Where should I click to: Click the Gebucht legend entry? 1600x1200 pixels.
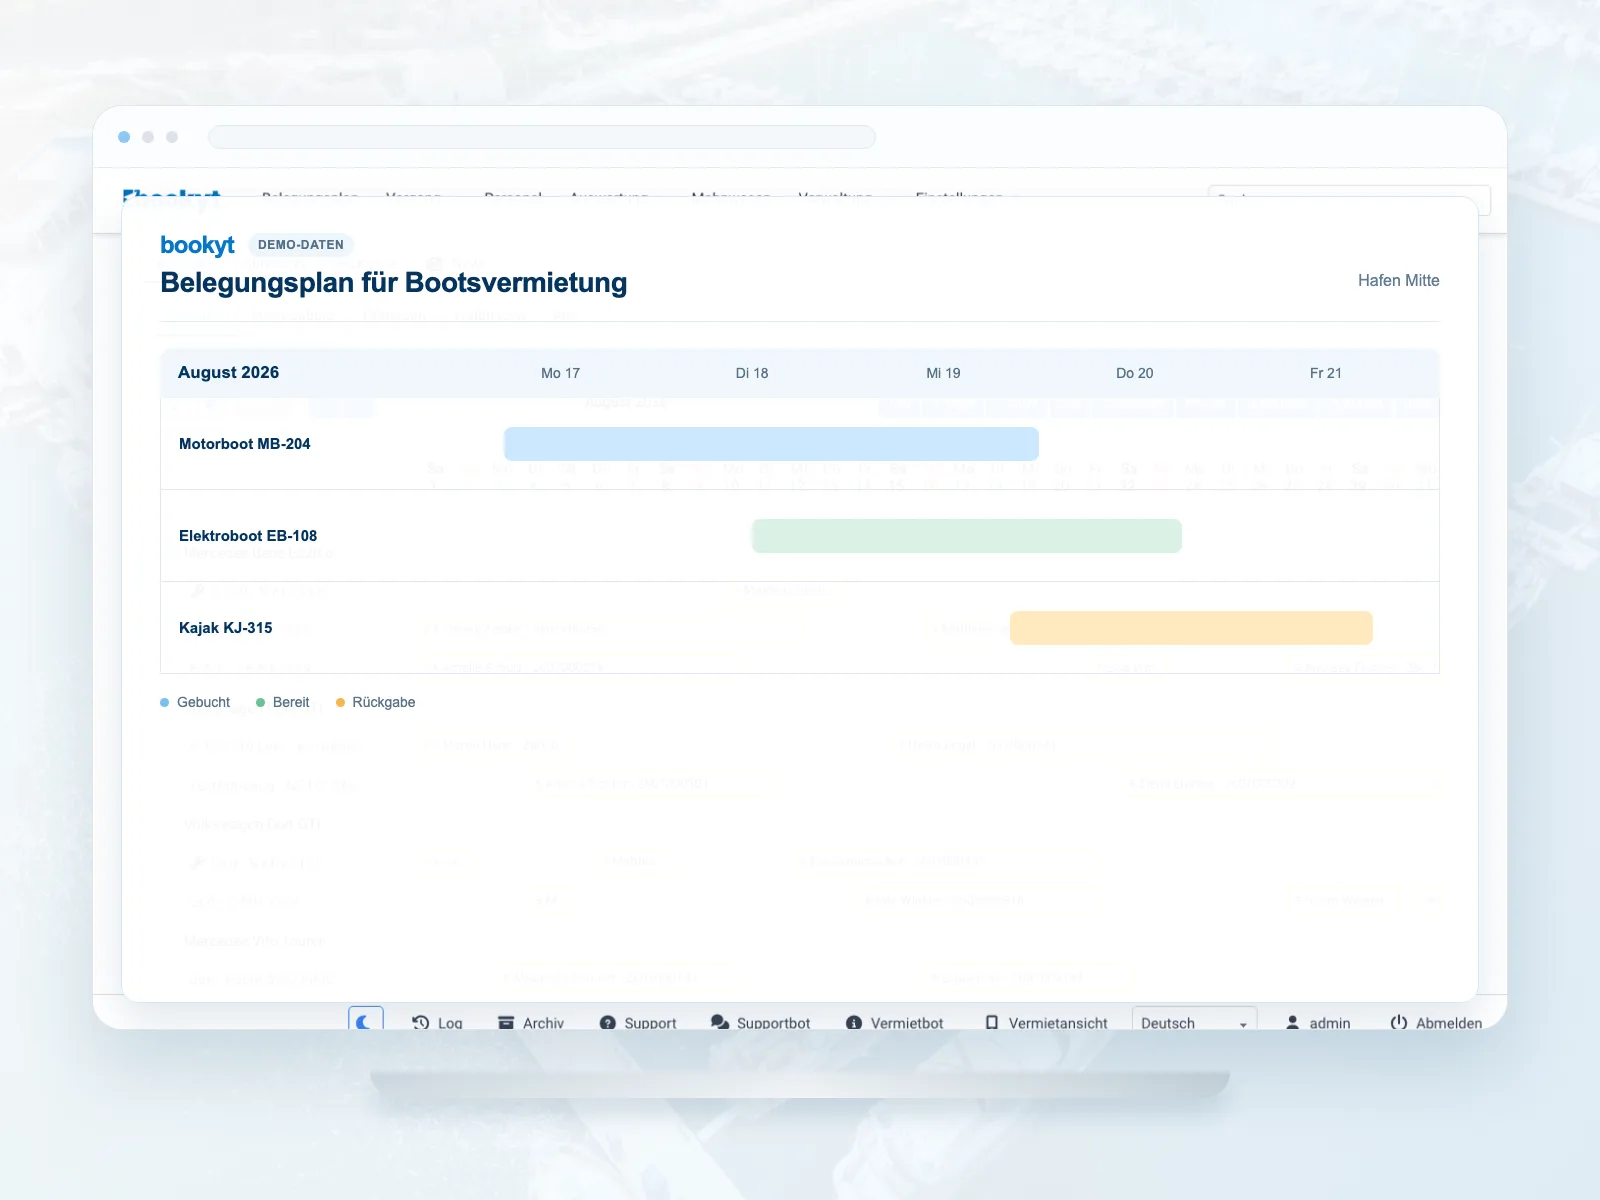tap(195, 703)
